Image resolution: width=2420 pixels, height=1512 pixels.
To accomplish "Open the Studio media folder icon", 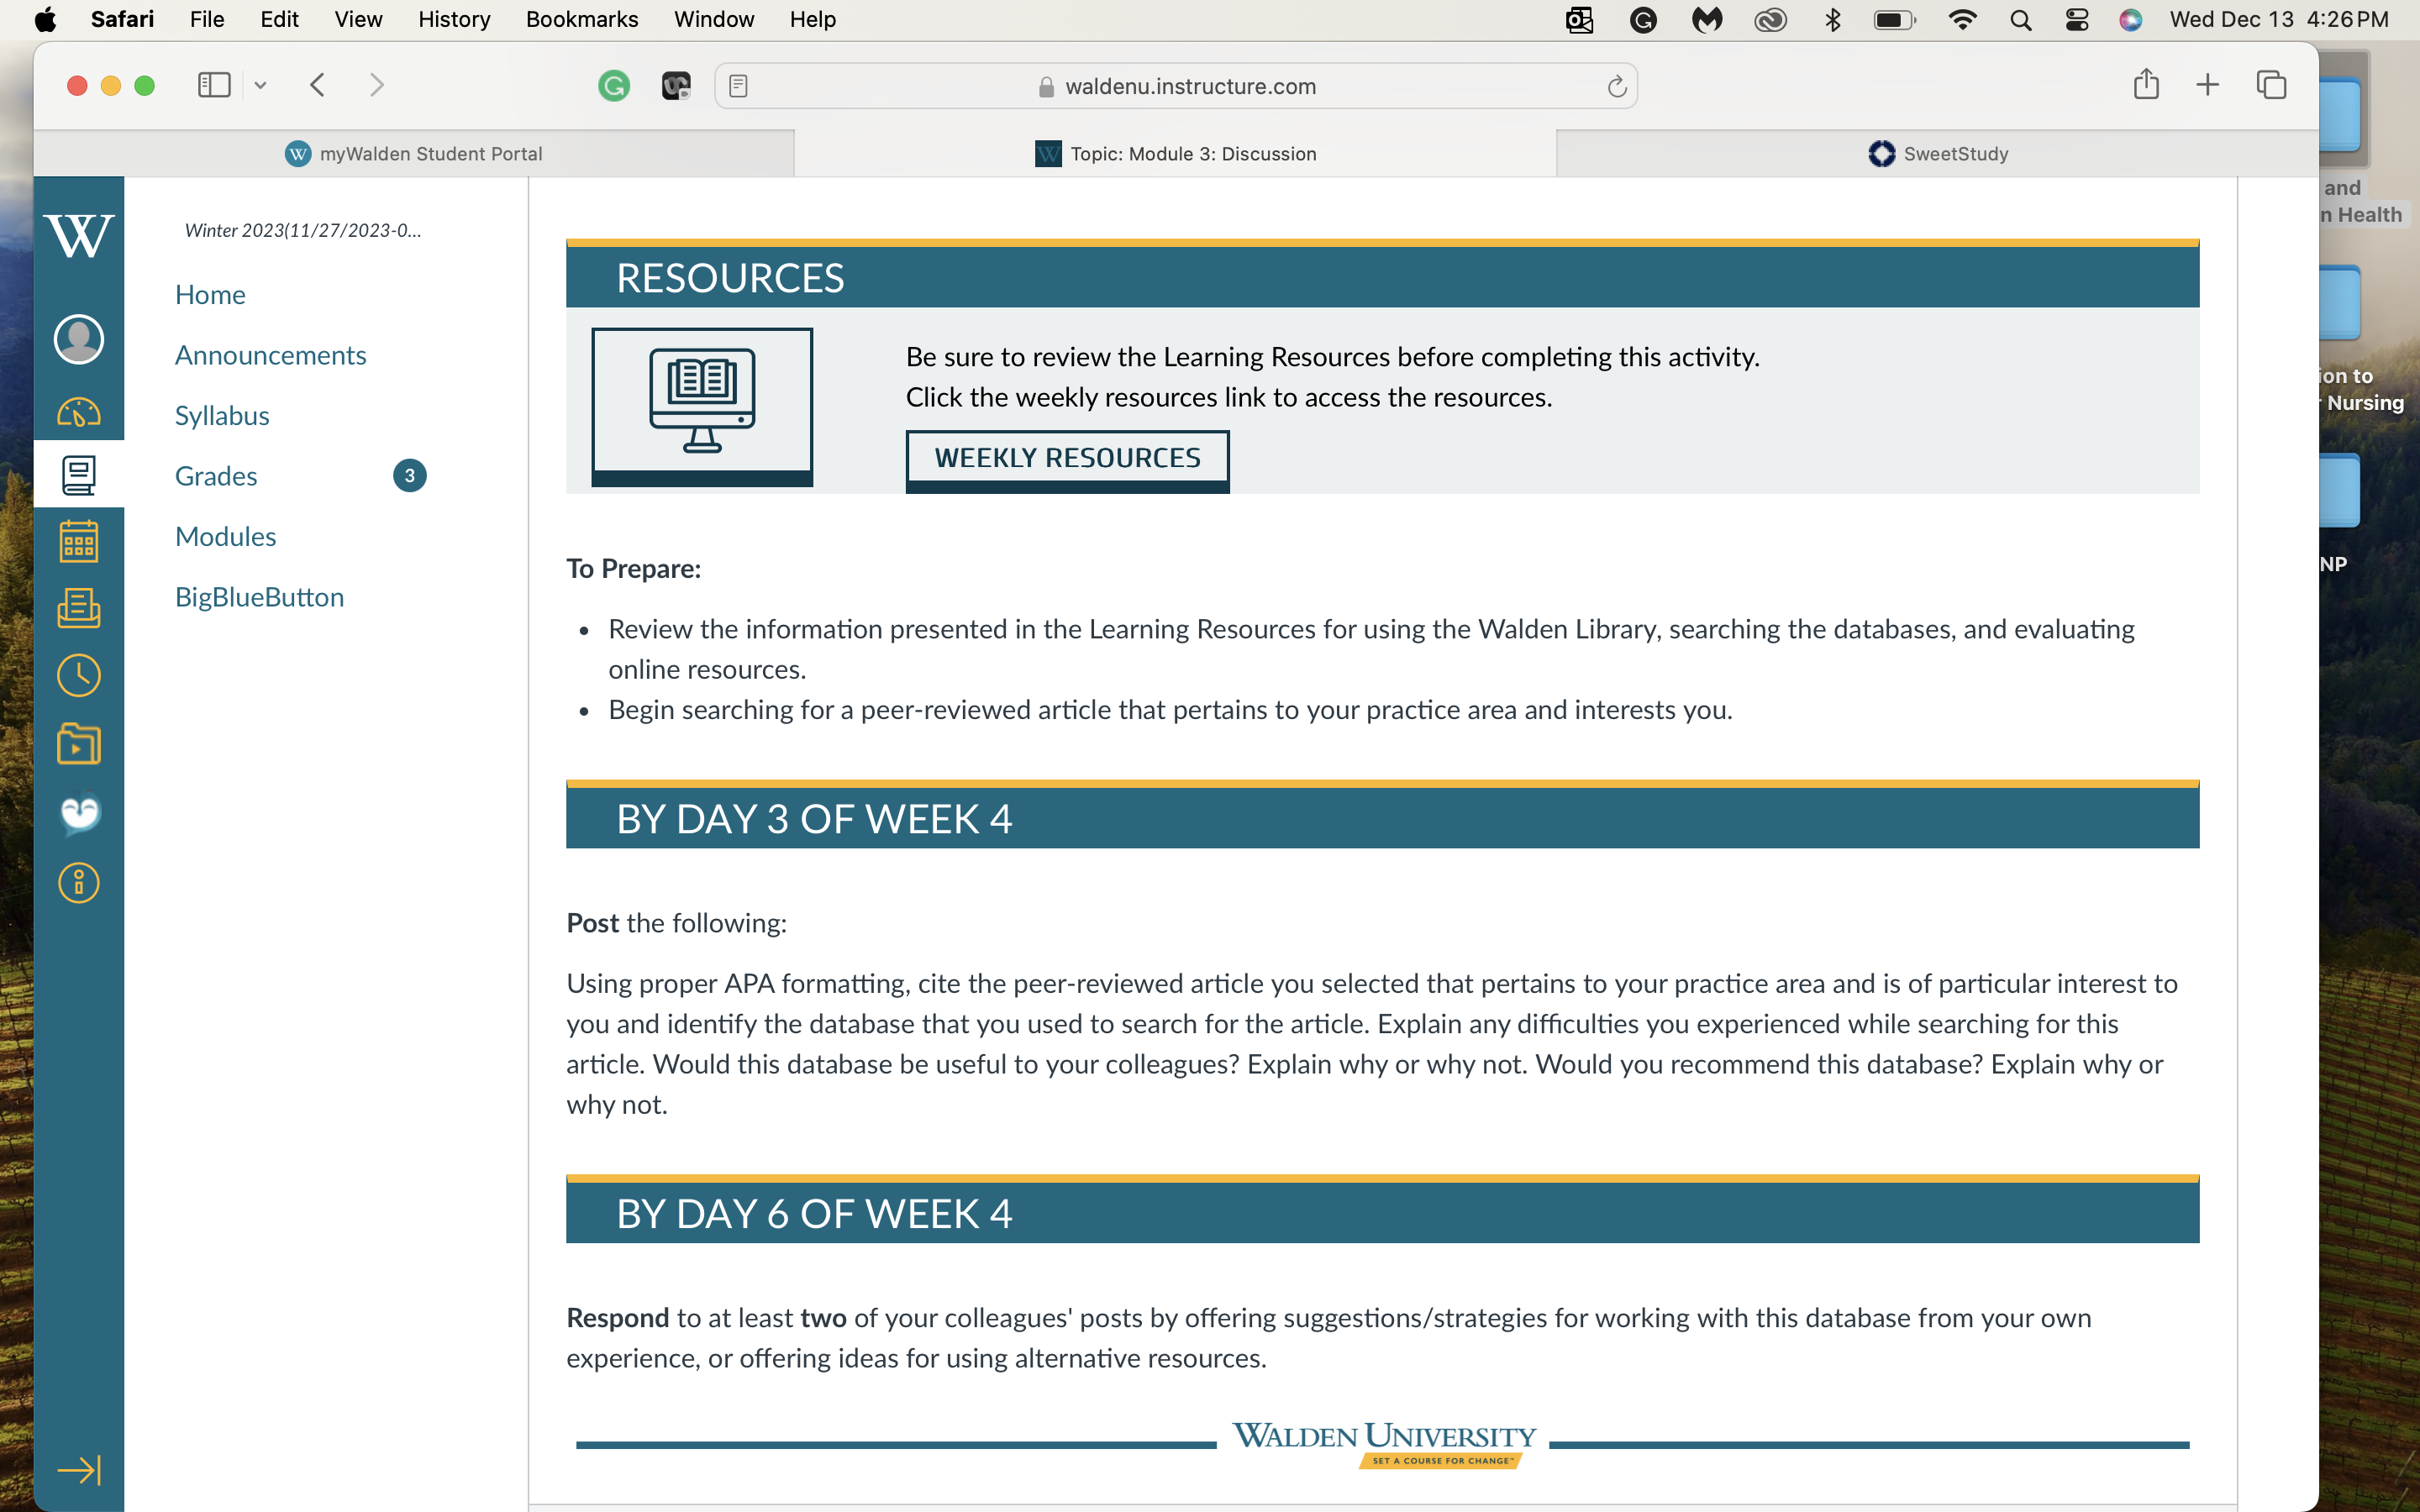I will [x=79, y=744].
